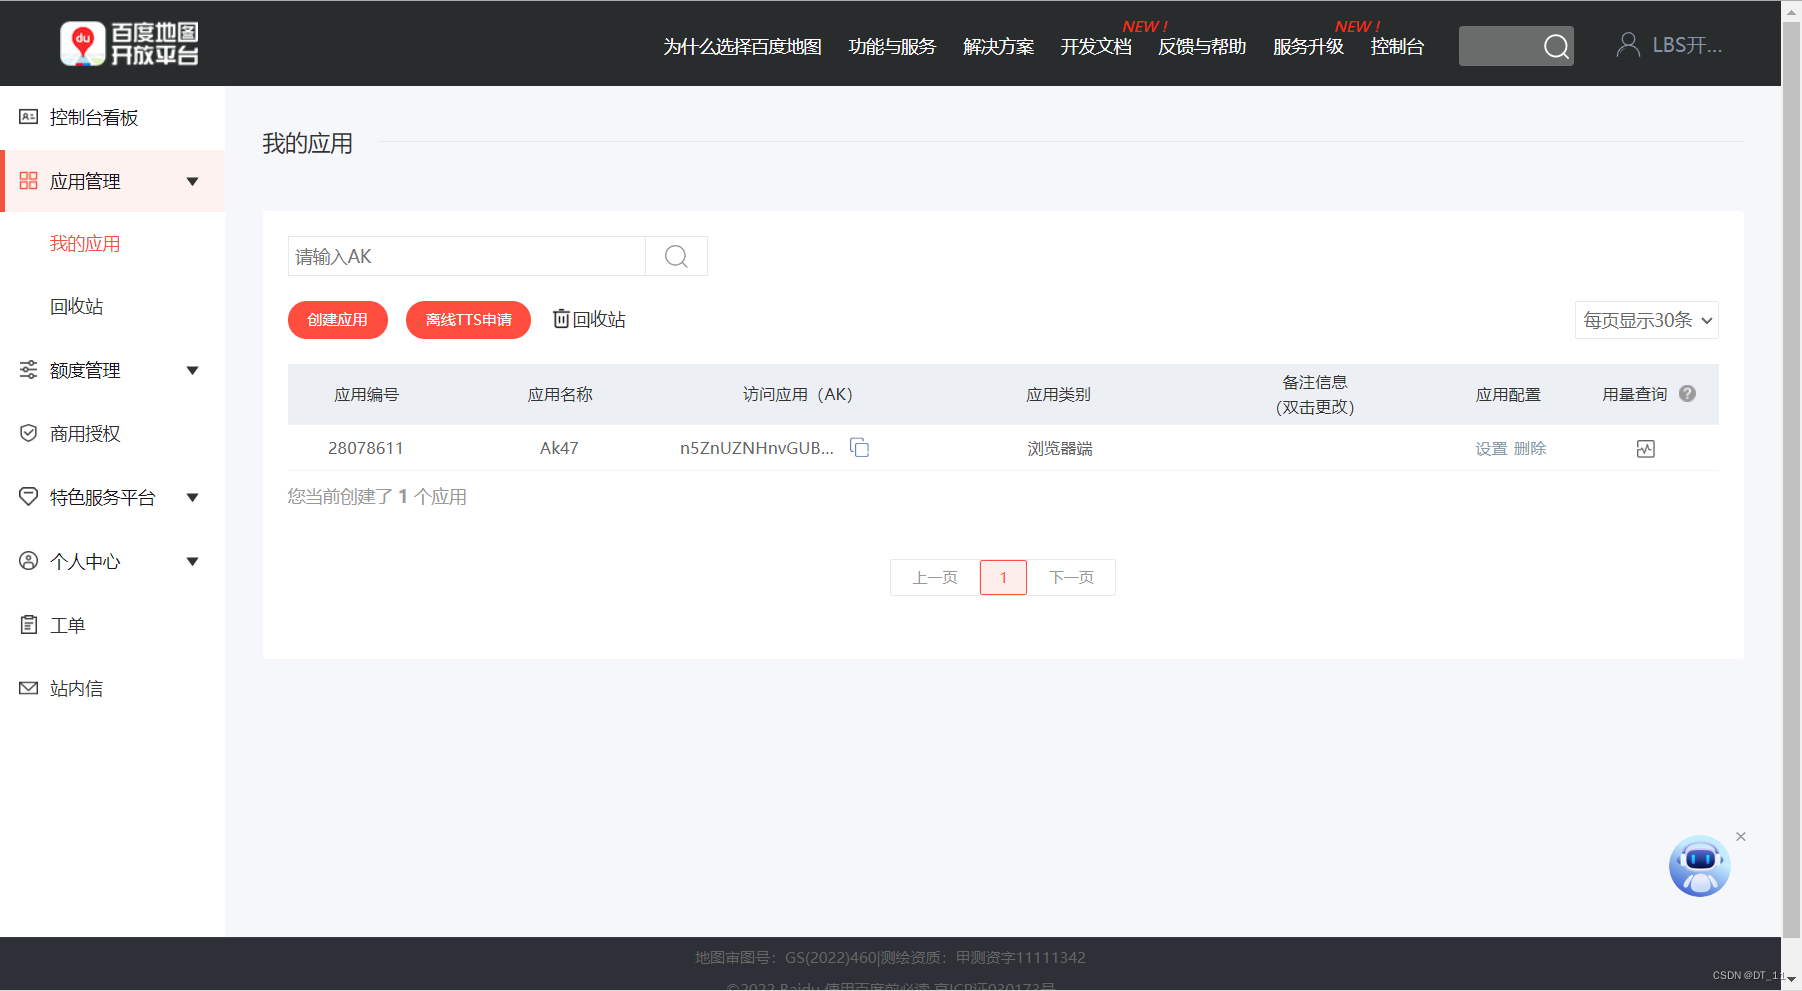The image size is (1802, 991).
Task: Open usage chart for app Ak47
Action: tap(1646, 449)
